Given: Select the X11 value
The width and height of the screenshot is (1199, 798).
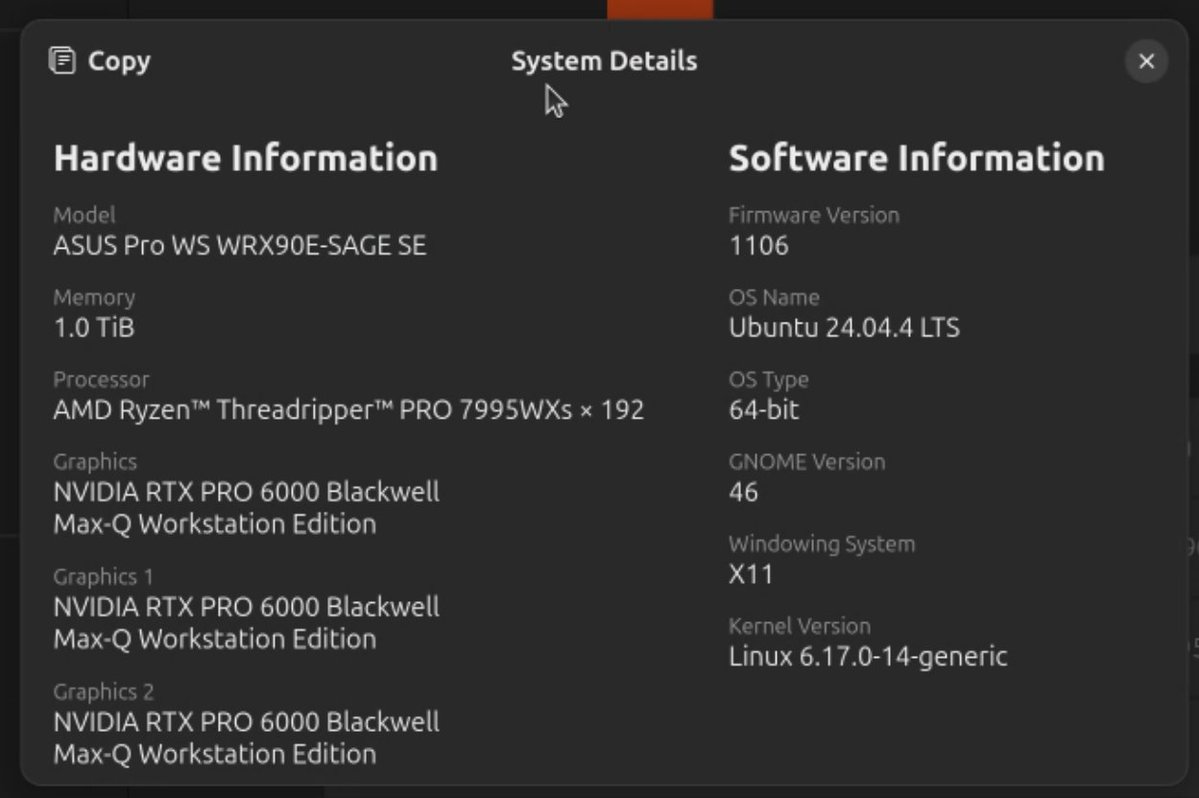Looking at the screenshot, I should pos(751,574).
